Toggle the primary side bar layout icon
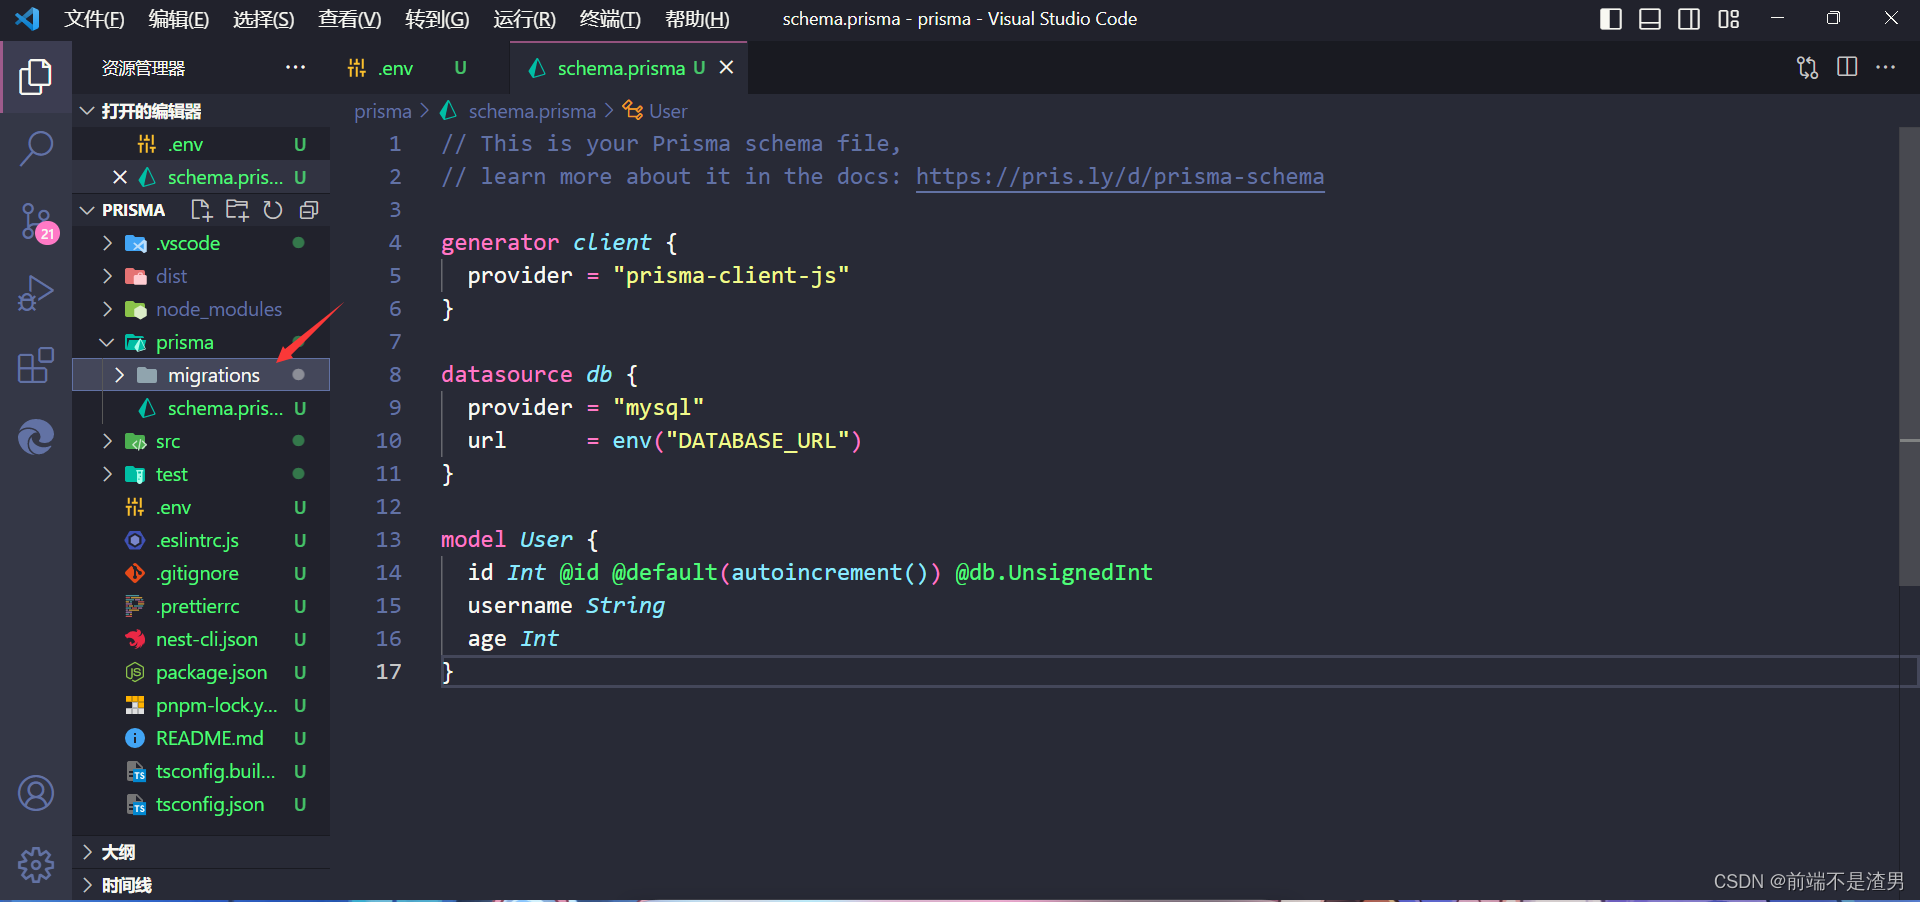The width and height of the screenshot is (1920, 902). 1611,19
